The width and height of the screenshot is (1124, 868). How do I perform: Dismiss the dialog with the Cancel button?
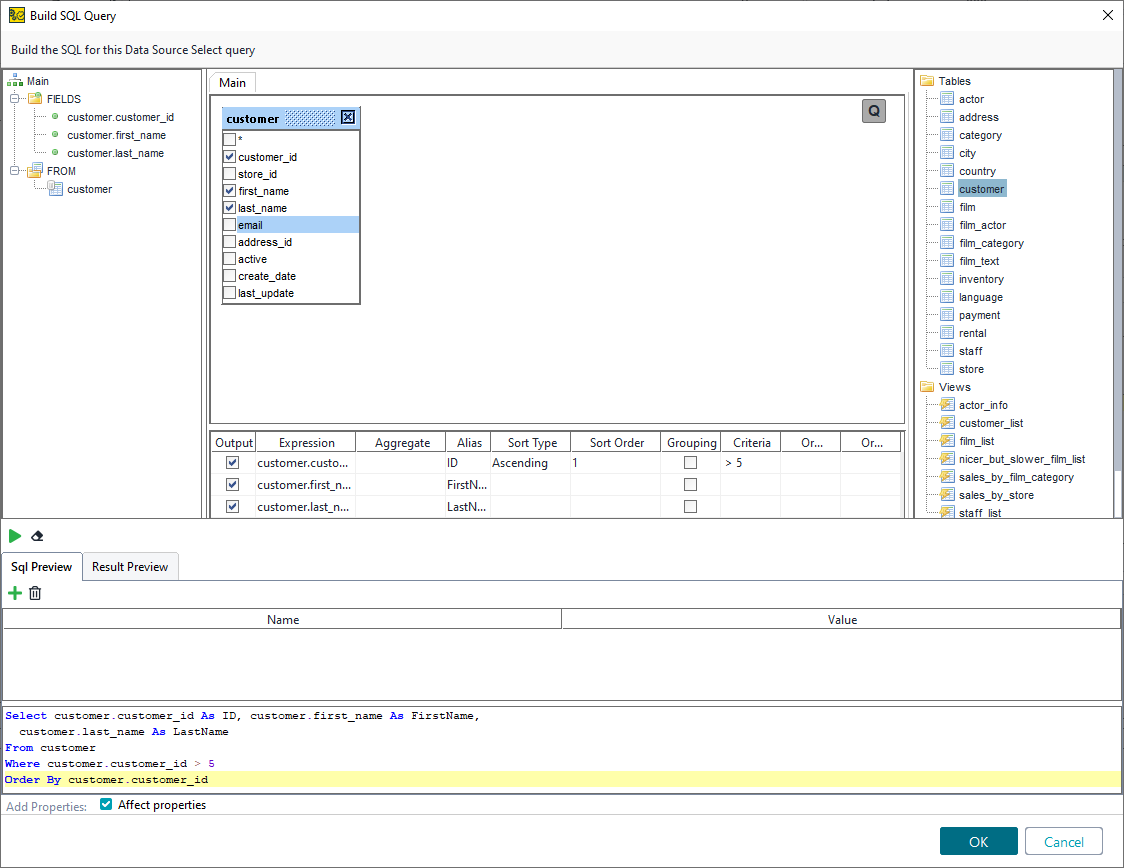tap(1063, 841)
